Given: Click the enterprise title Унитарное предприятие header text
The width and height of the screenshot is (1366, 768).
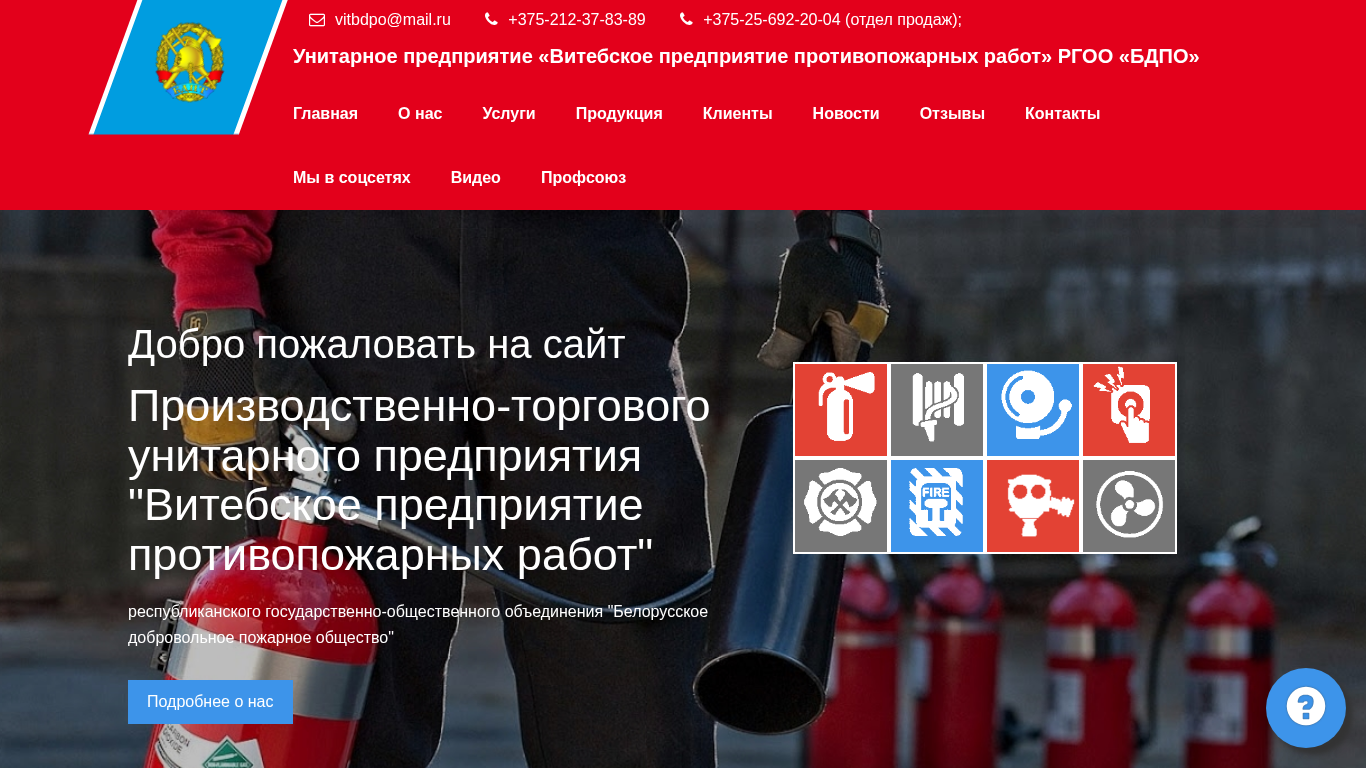Looking at the screenshot, I should pyautogui.click(x=746, y=56).
